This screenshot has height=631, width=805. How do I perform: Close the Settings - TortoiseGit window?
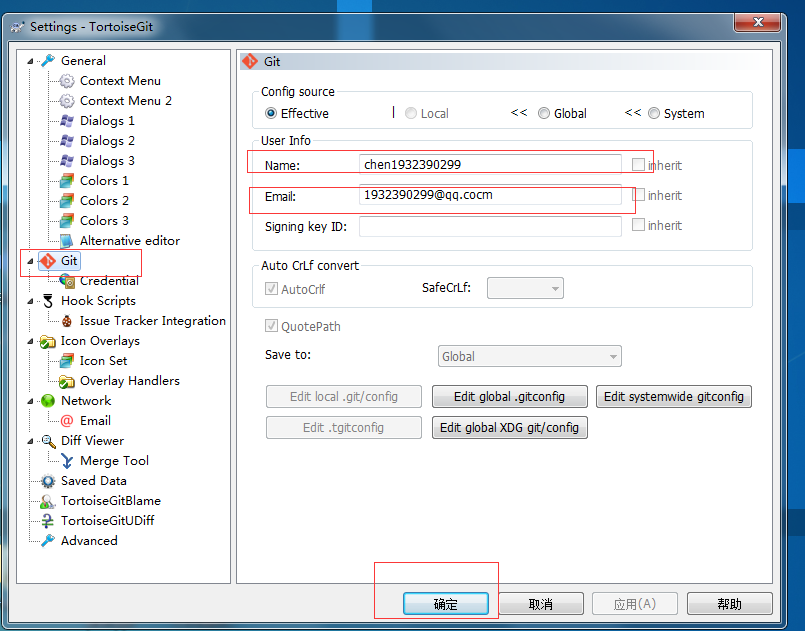click(x=758, y=22)
